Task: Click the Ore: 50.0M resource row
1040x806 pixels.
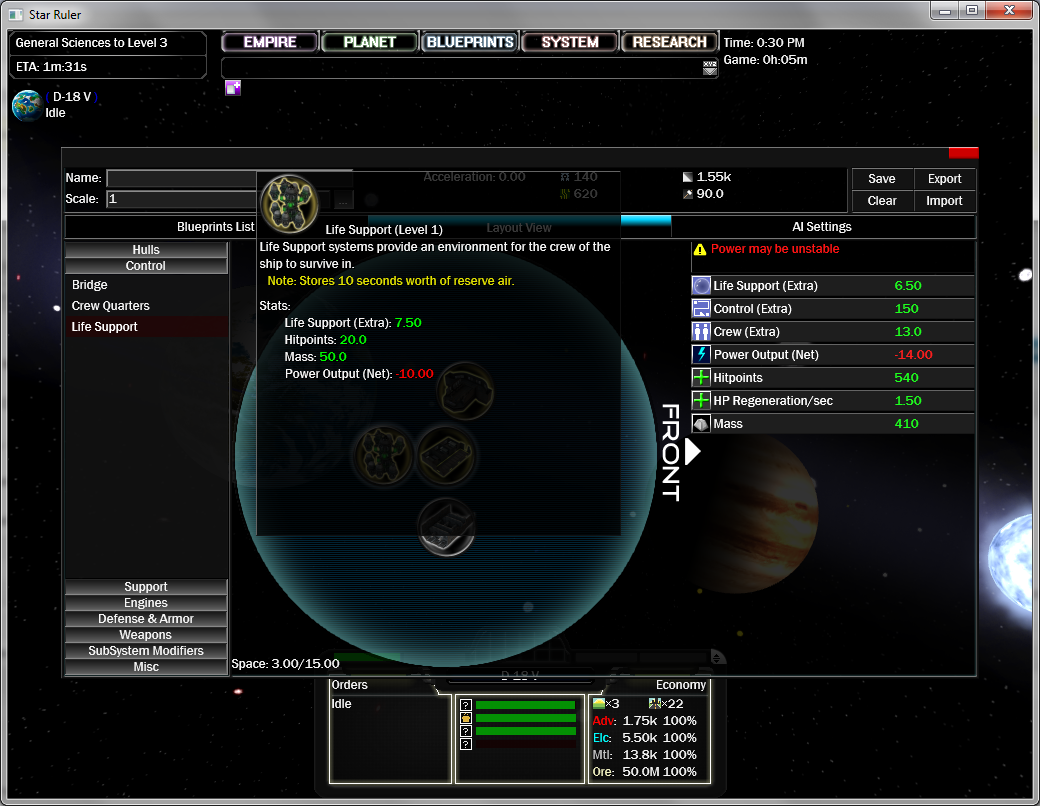Action: (645, 772)
